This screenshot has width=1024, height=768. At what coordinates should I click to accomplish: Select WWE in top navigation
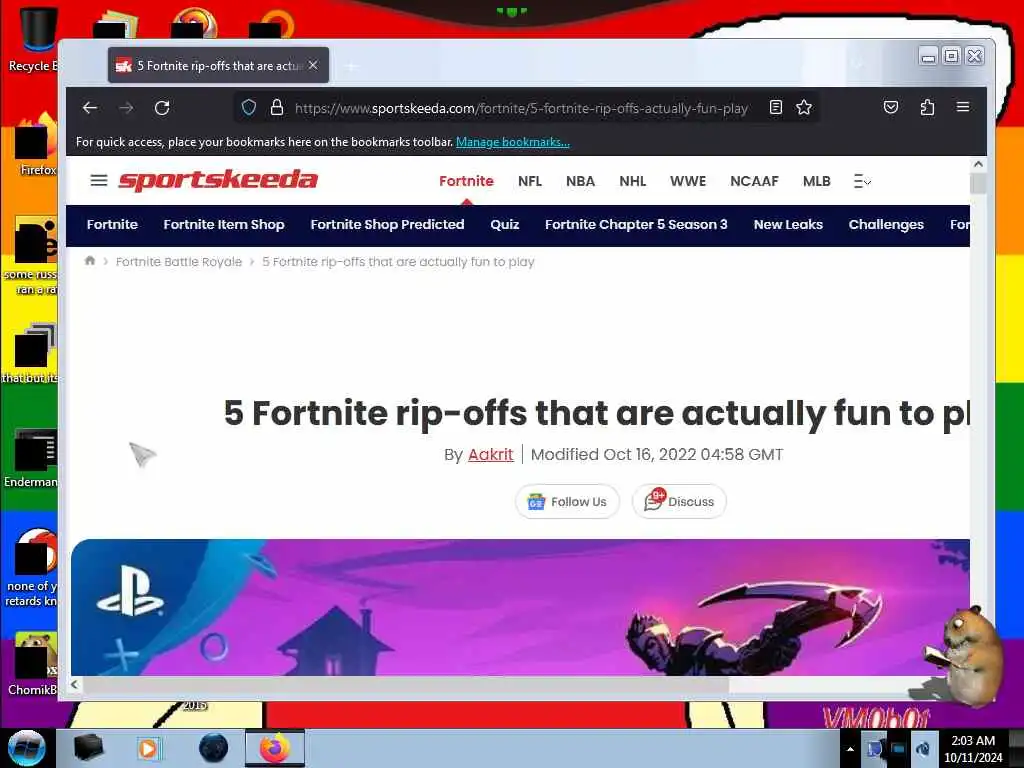[688, 181]
